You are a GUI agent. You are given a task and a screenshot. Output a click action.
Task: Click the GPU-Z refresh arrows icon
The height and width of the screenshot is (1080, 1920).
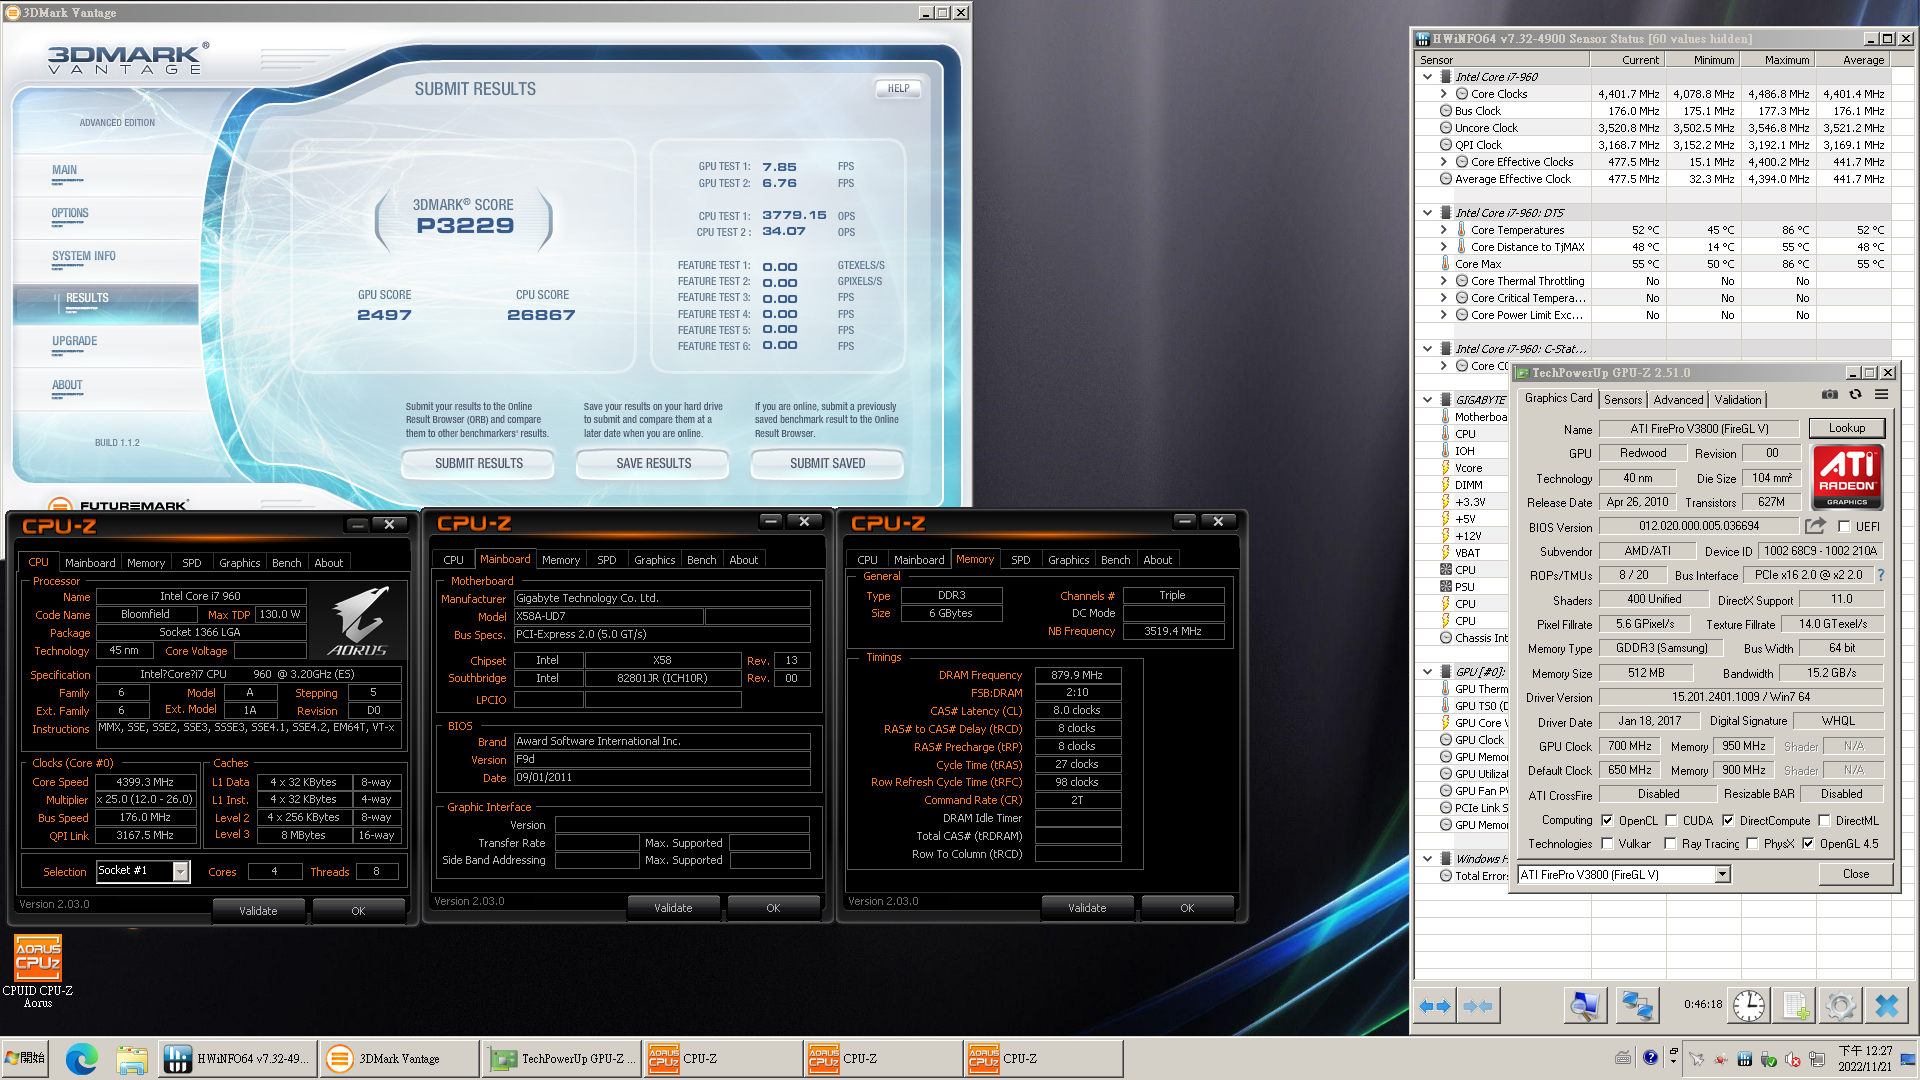(1855, 395)
